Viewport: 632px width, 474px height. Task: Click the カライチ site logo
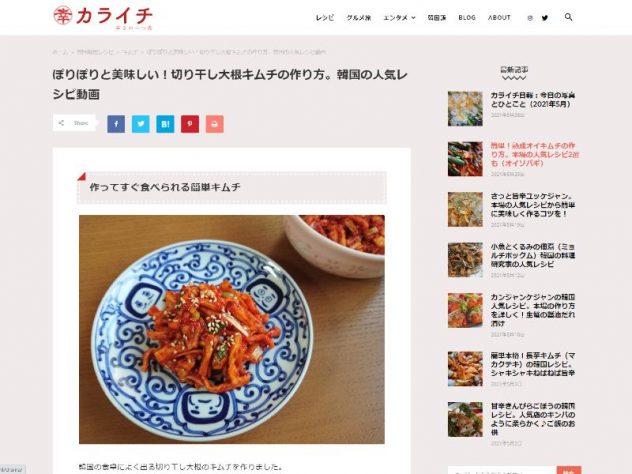coord(103,18)
